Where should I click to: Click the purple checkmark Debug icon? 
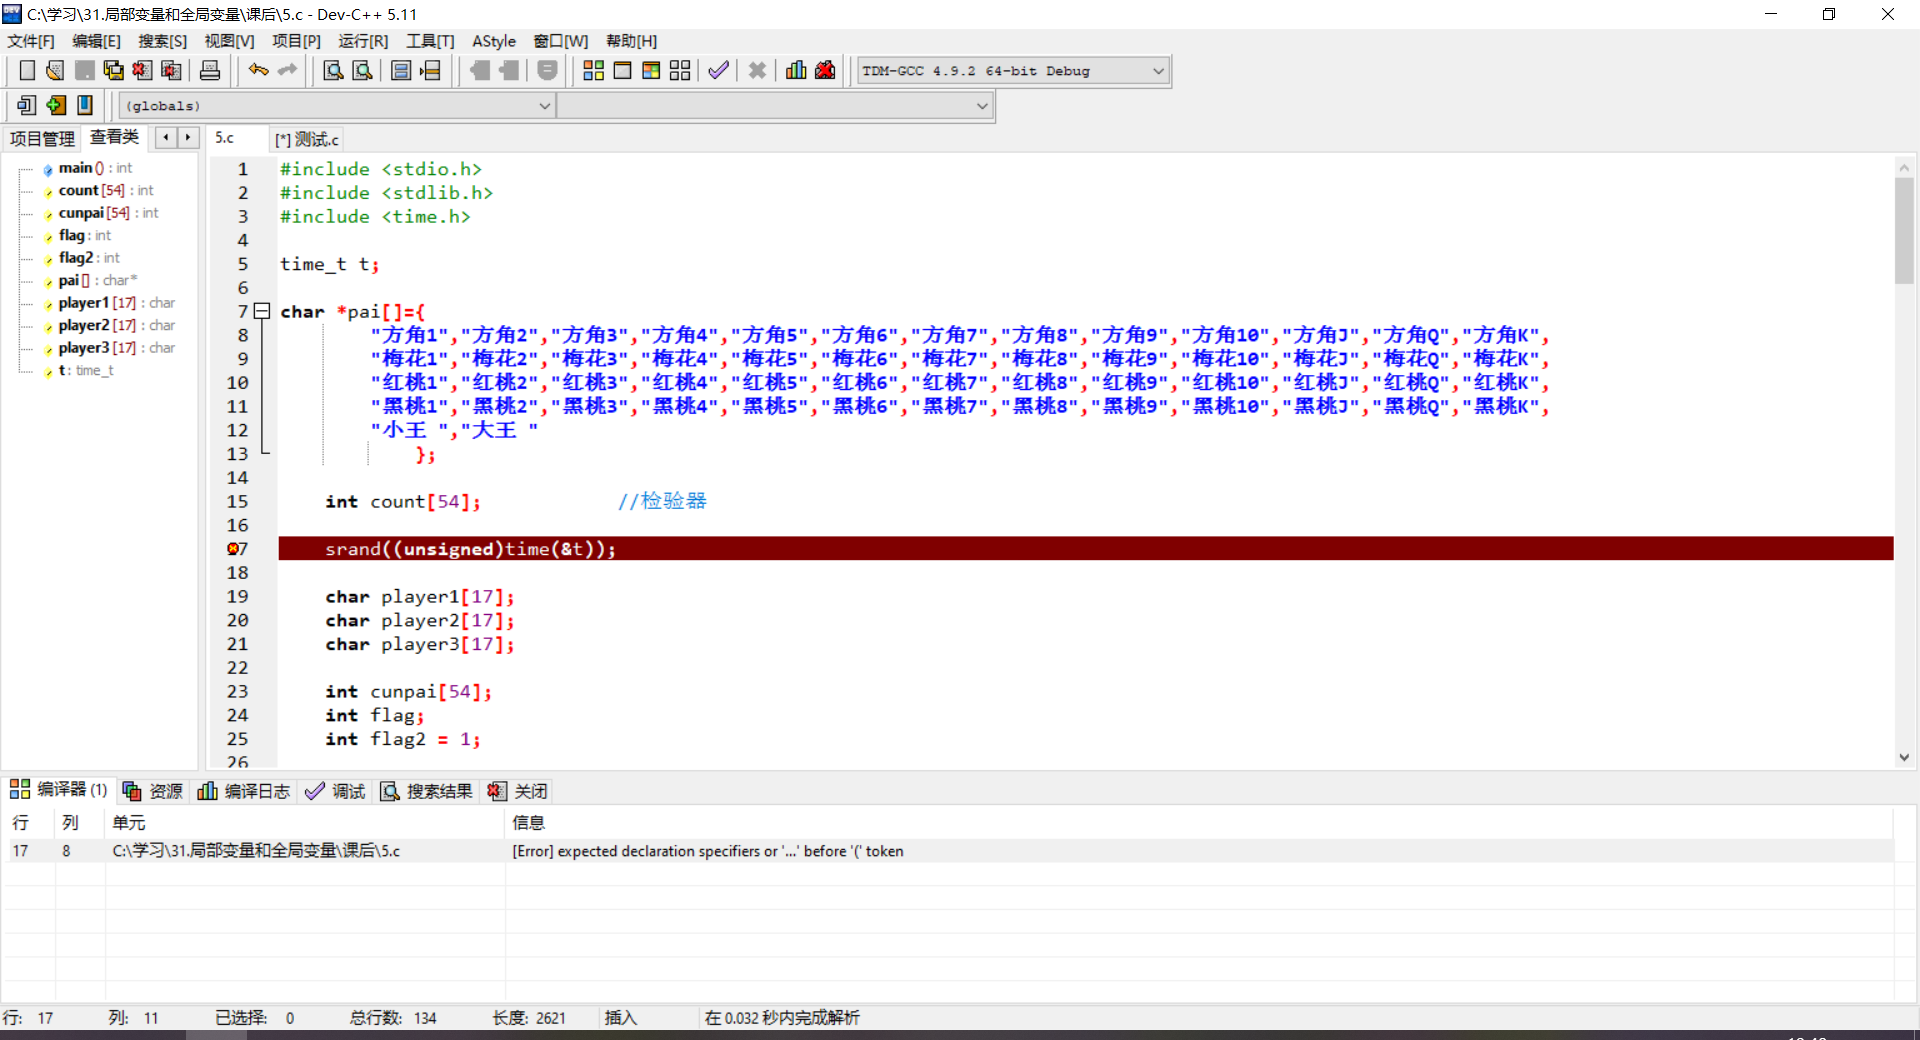[x=718, y=70]
